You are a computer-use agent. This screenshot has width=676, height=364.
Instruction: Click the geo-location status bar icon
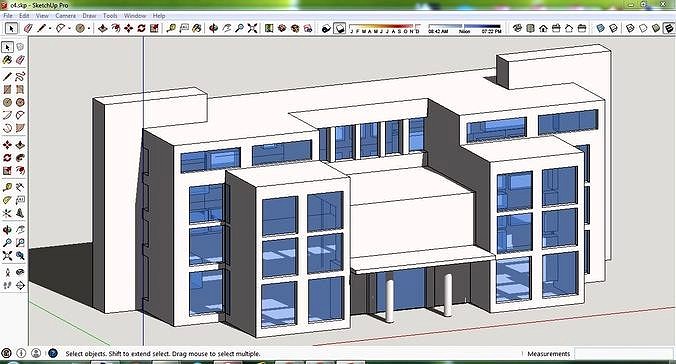point(6,353)
